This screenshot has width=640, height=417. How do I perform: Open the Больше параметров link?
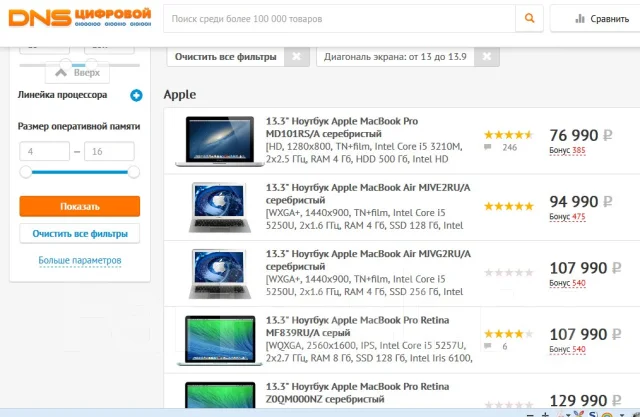(80, 260)
